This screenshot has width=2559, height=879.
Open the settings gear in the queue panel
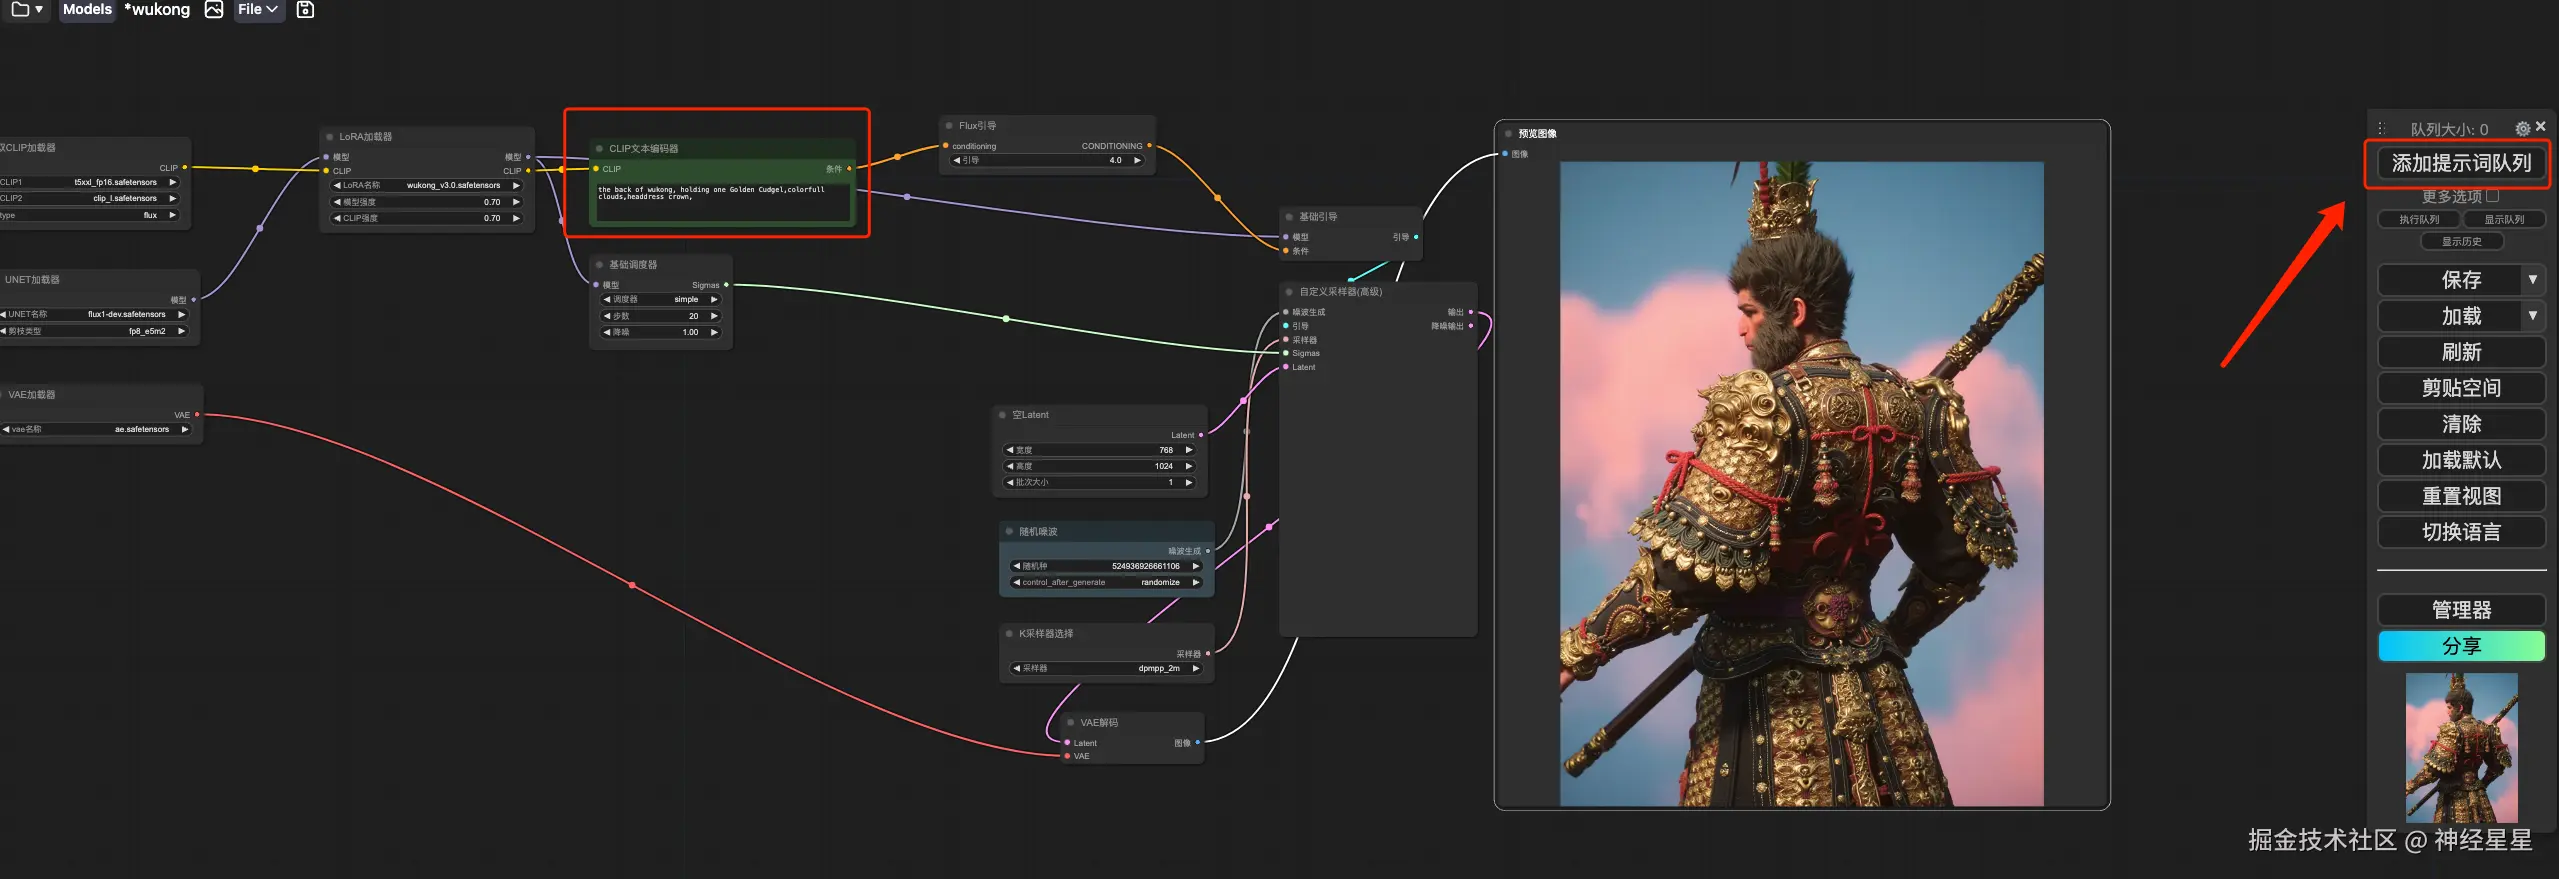(2522, 128)
